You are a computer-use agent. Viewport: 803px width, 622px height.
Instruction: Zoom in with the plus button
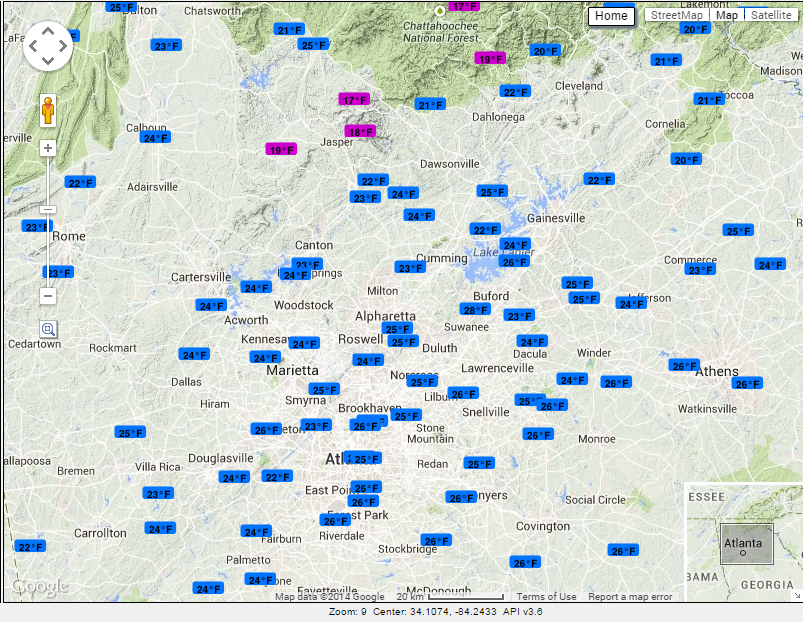click(x=48, y=148)
